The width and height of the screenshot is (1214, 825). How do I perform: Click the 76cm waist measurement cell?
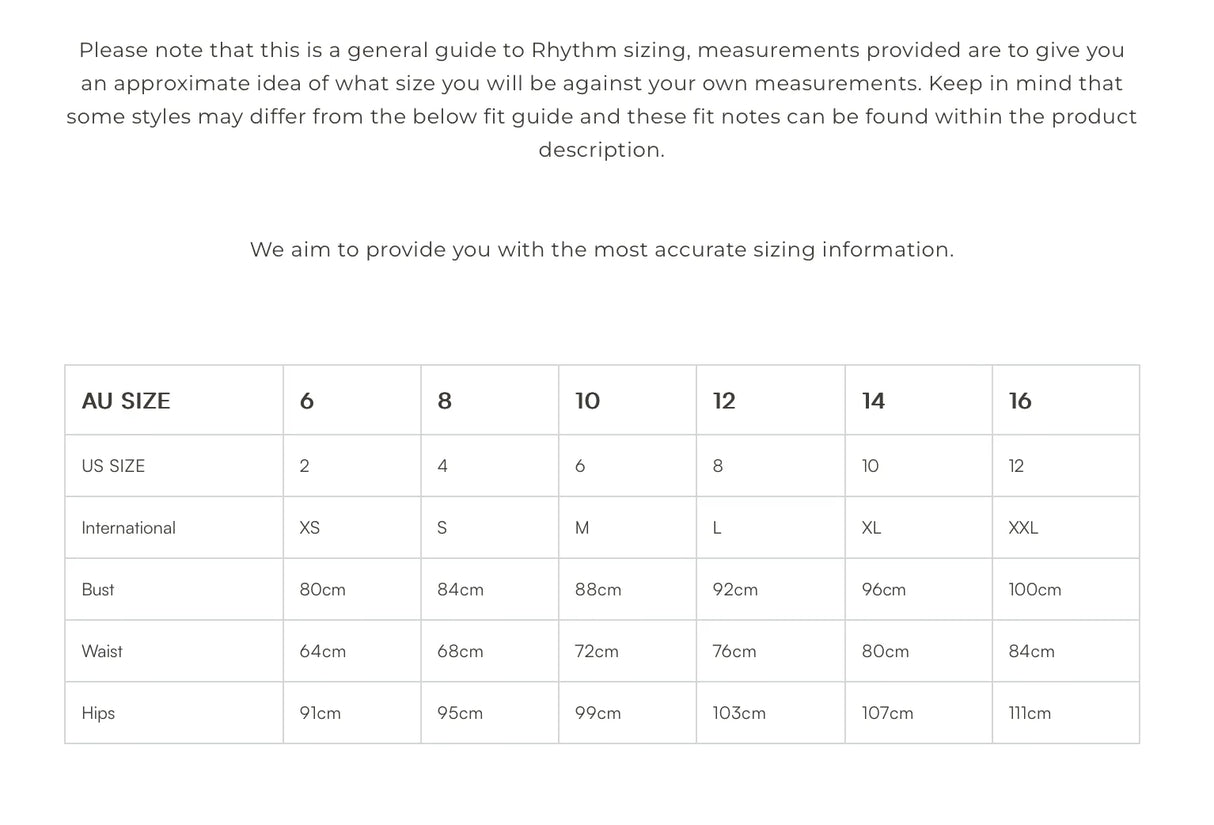(x=734, y=652)
